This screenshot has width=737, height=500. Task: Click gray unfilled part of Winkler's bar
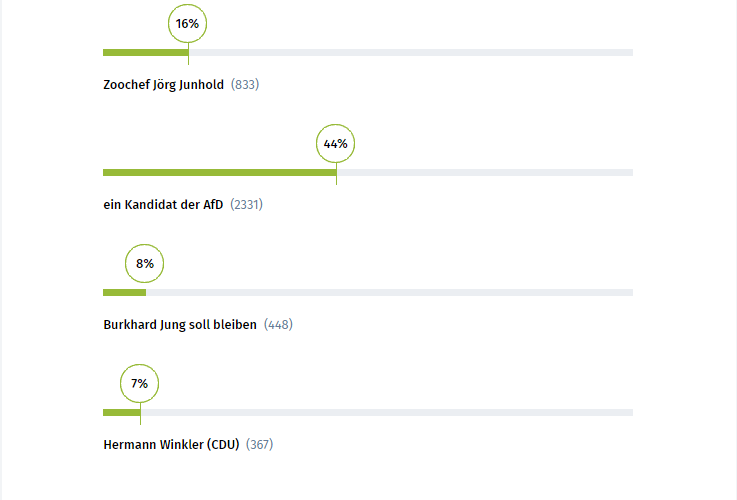[387, 412]
